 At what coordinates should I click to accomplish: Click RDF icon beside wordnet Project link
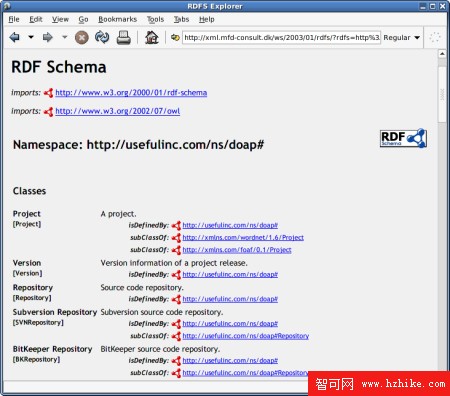point(176,238)
